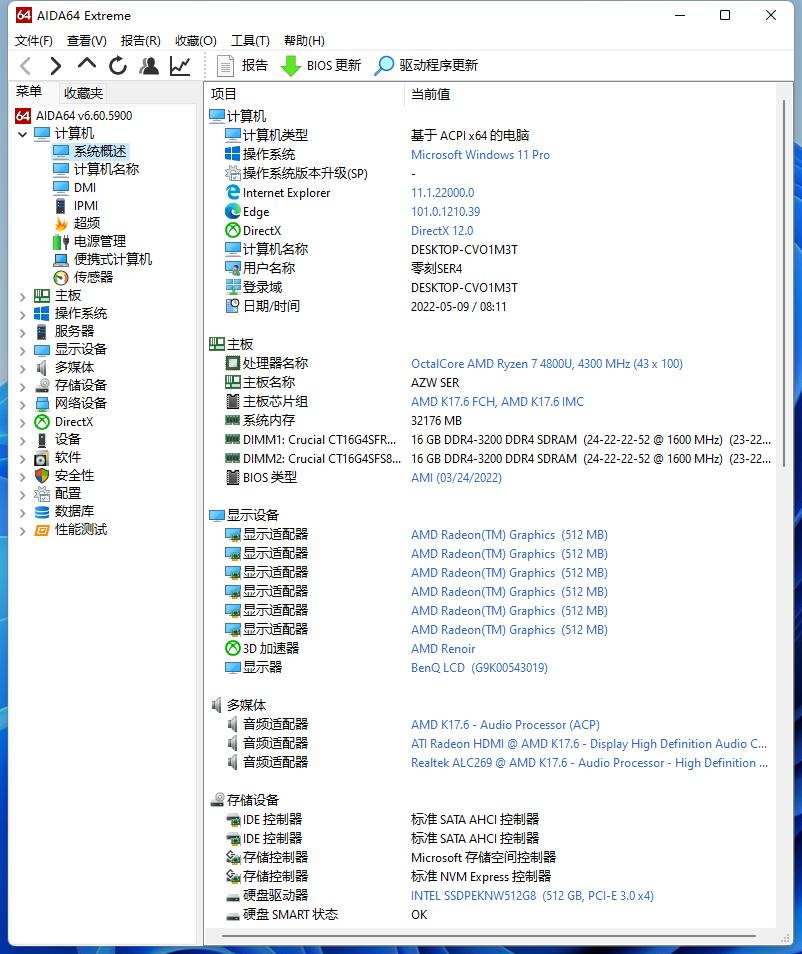
Task: Open the Realtek ALC269 audio adapter link
Action: tap(589, 763)
